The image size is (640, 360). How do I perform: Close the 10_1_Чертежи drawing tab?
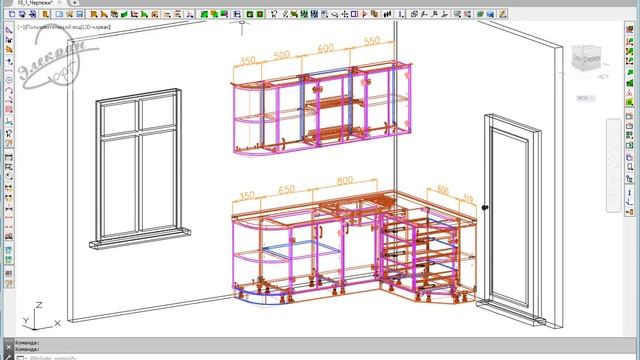point(59,2)
